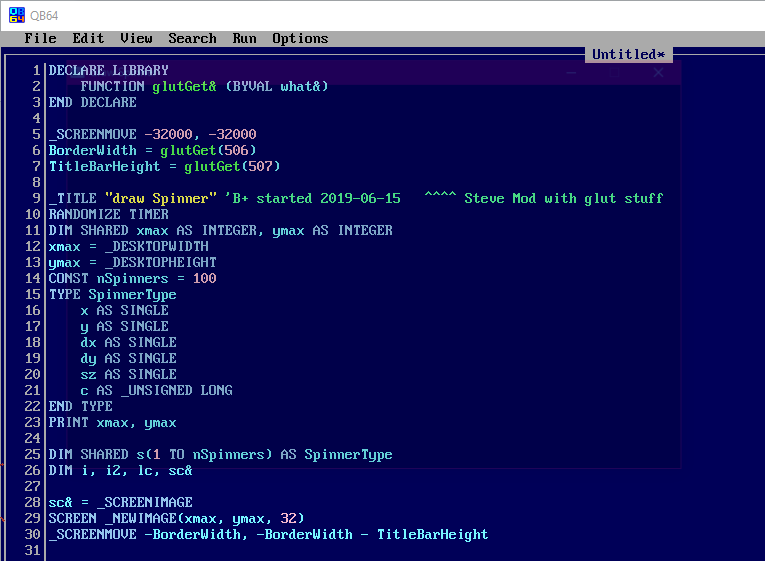
Task: Place cursor on SCREEN _NEWIMAGE line
Action: point(176,518)
